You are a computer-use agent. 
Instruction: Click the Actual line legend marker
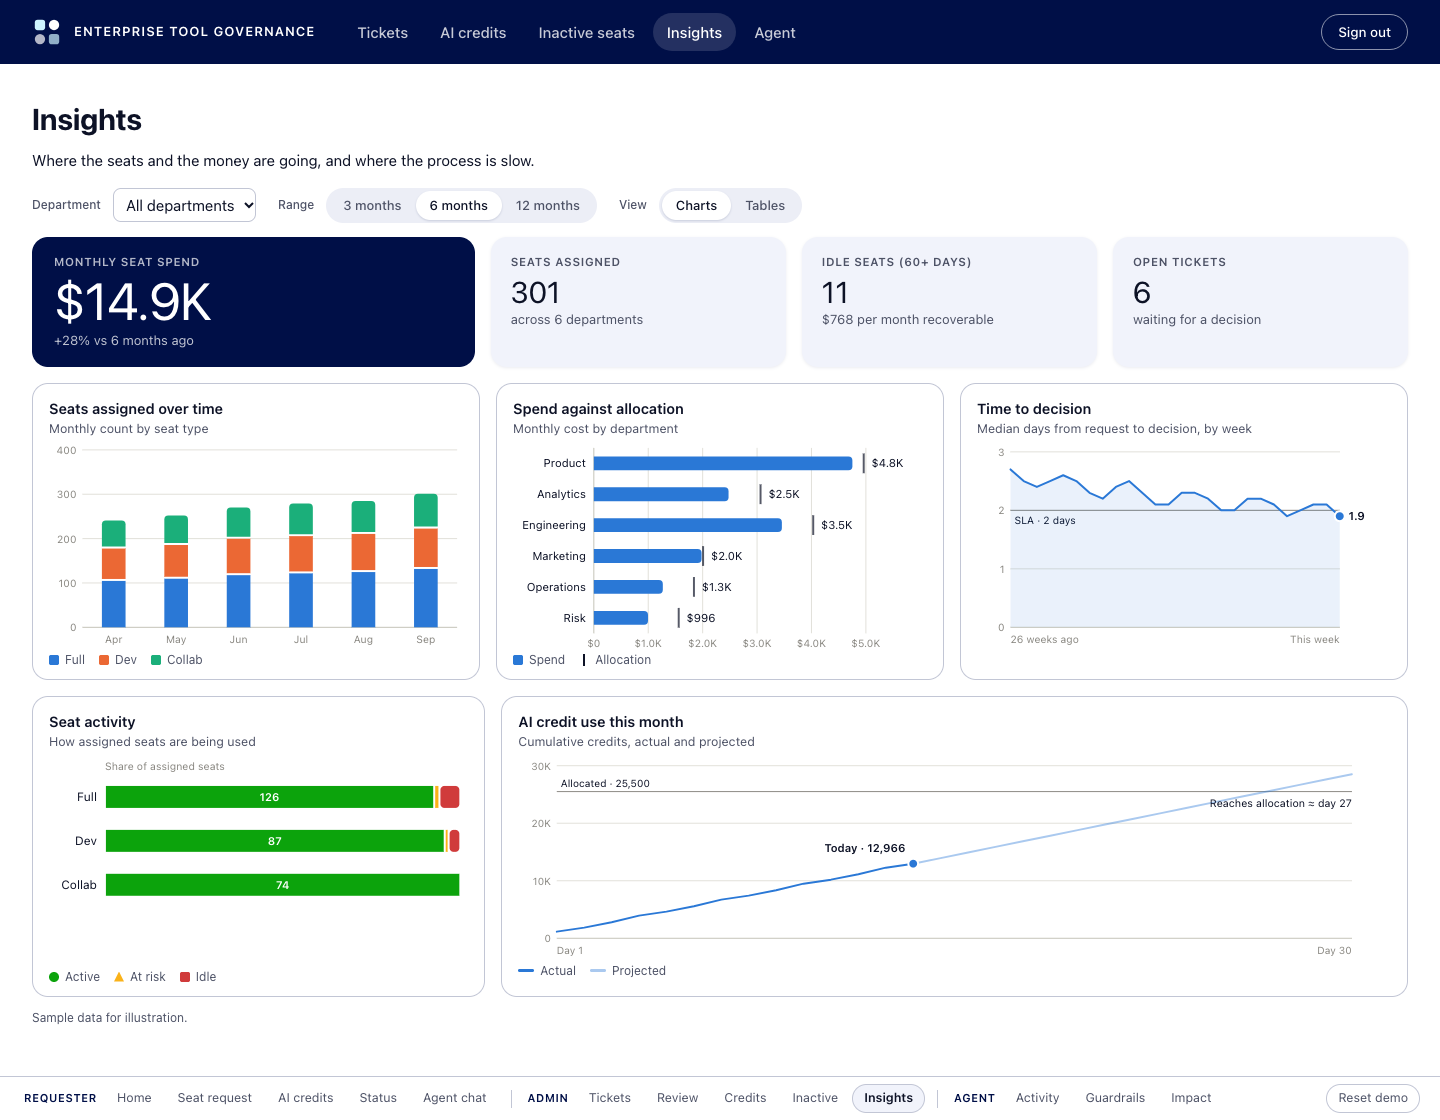pyautogui.click(x=526, y=971)
